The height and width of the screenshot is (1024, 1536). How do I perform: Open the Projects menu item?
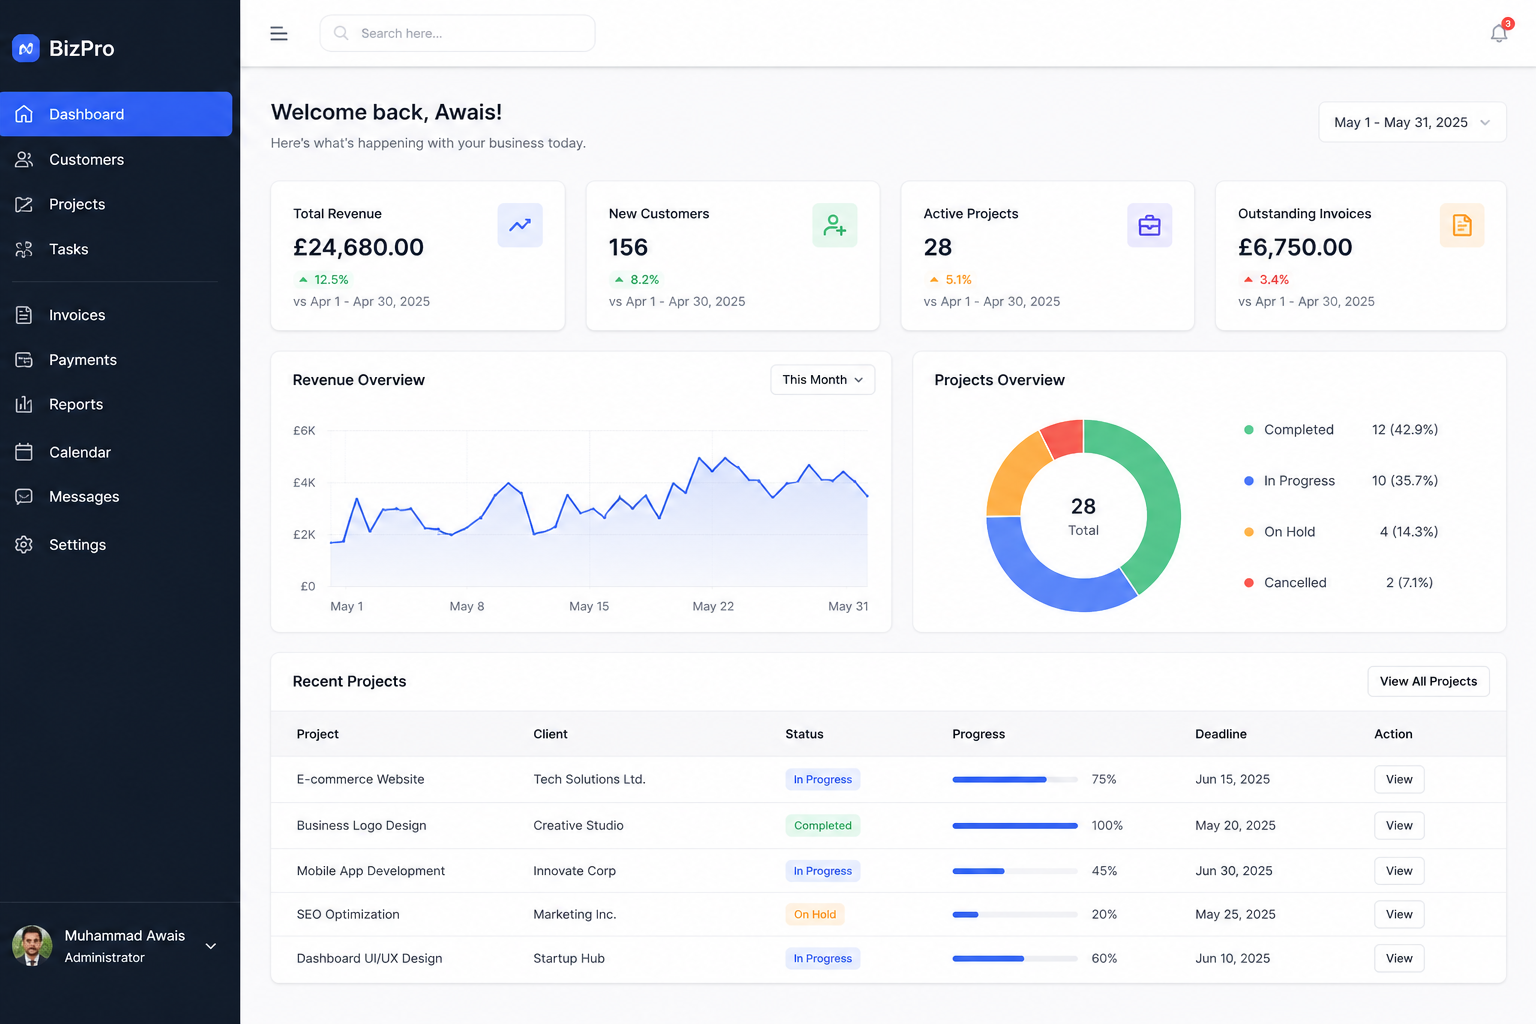(116, 204)
